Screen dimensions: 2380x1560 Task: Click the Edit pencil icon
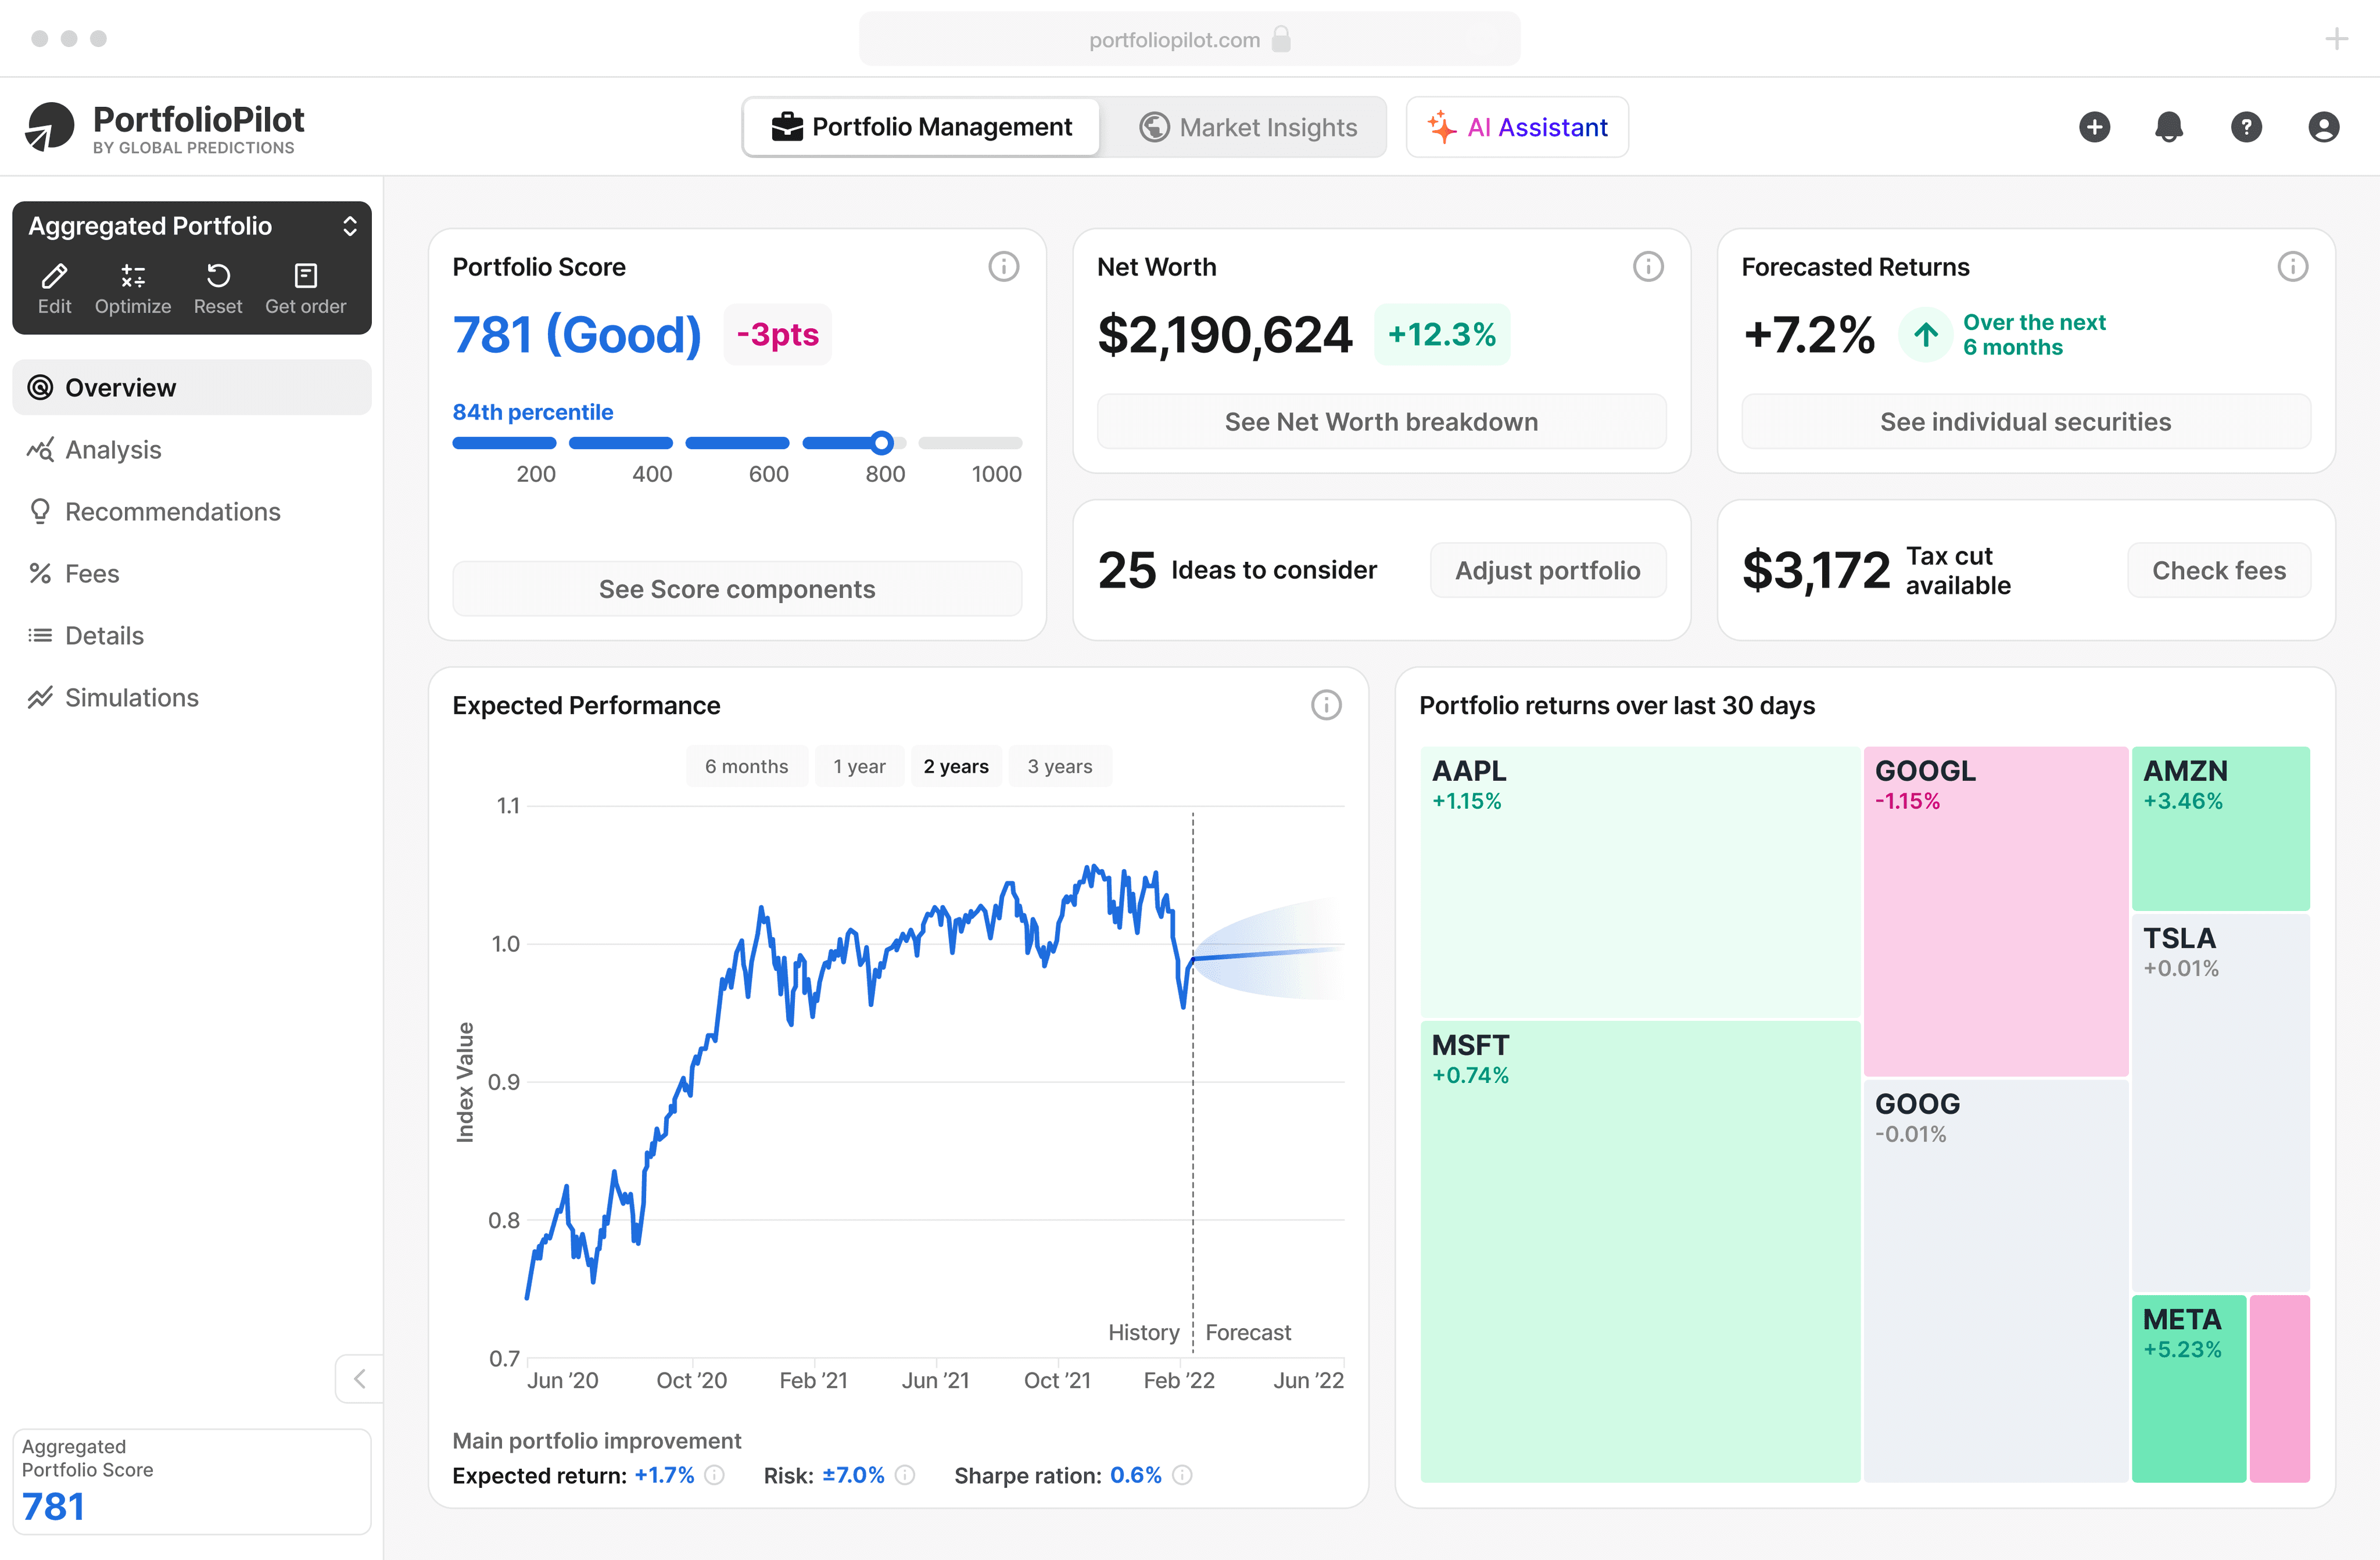coord(54,276)
